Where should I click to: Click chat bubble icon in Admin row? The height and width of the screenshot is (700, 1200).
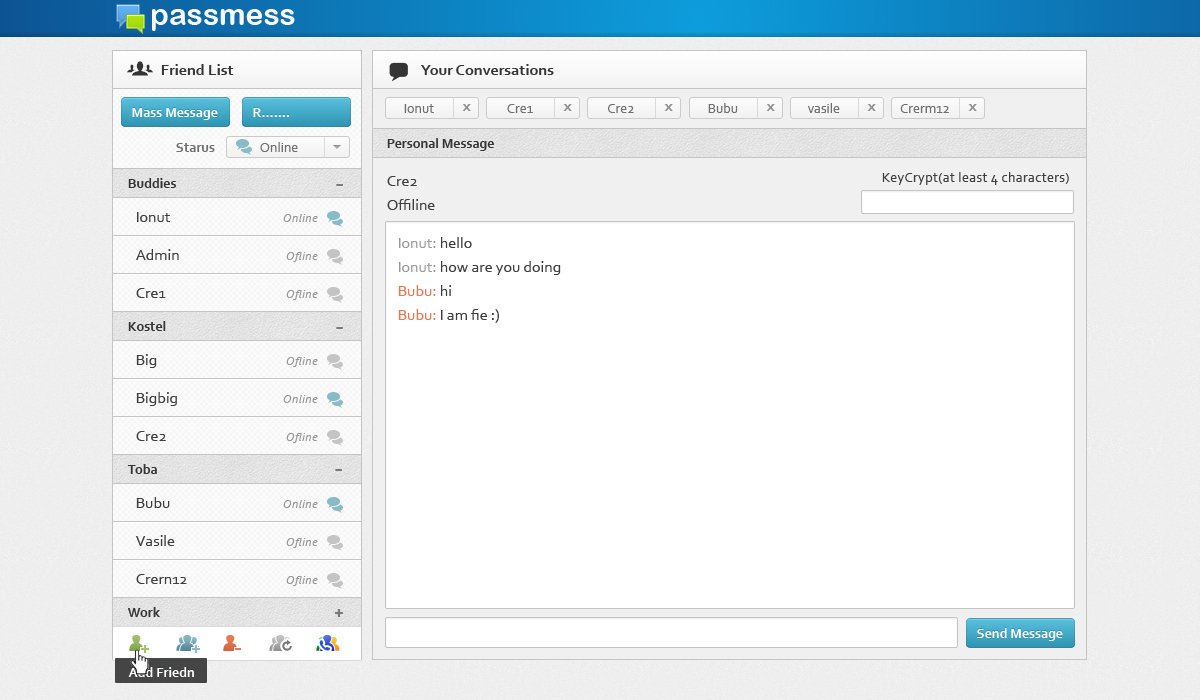coord(335,256)
